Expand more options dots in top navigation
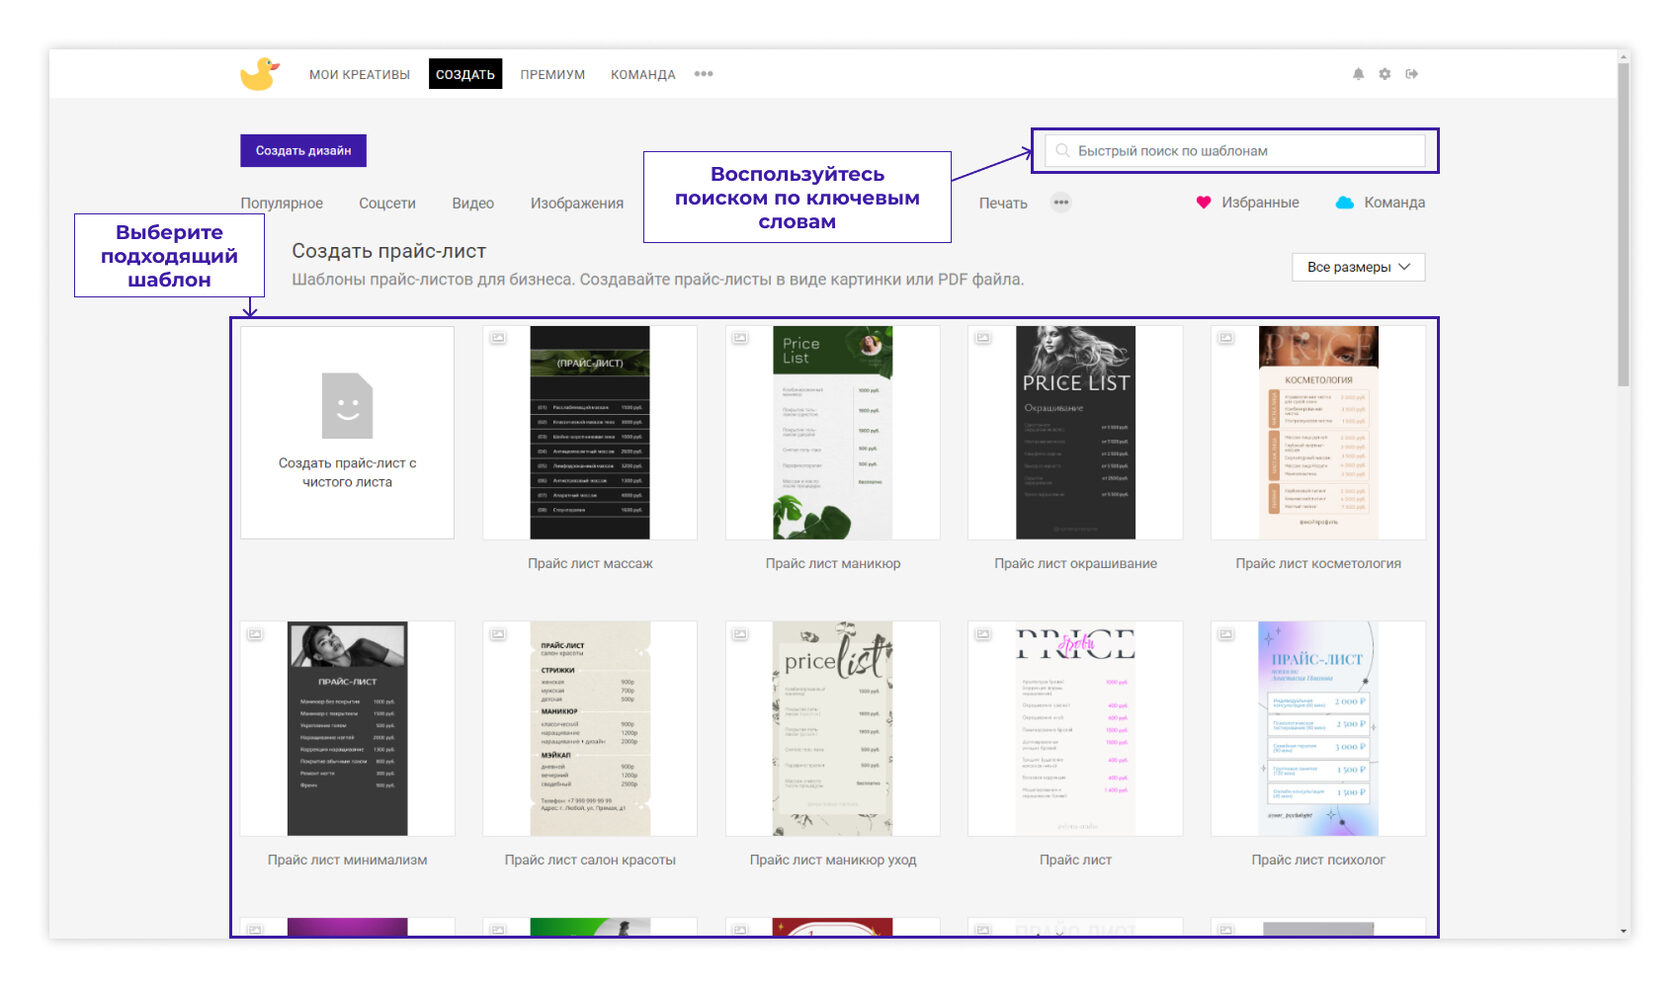This screenshot has height=988, width=1680. click(704, 74)
